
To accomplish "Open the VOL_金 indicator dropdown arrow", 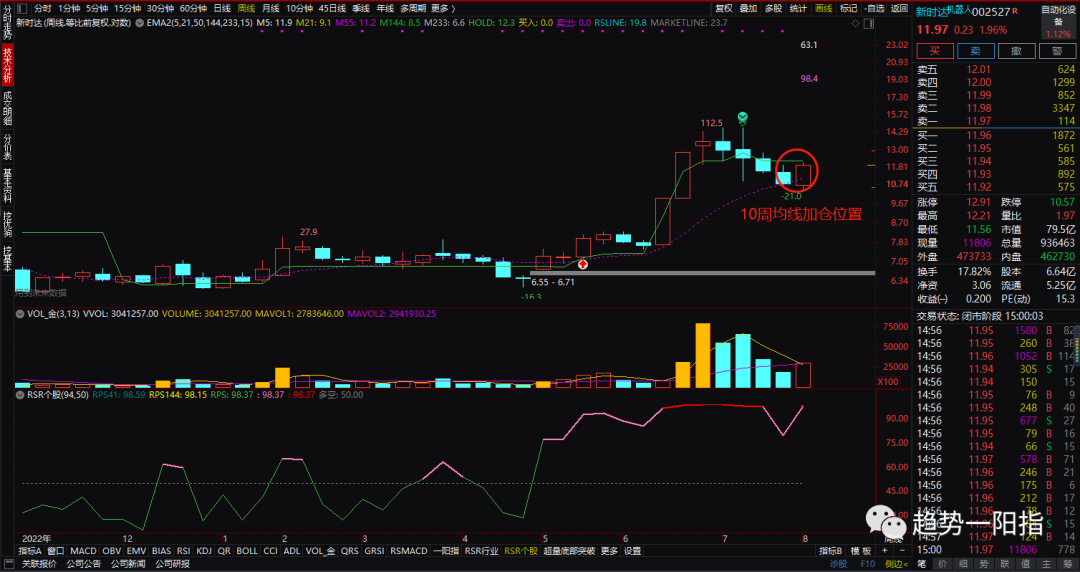I will (x=21, y=314).
